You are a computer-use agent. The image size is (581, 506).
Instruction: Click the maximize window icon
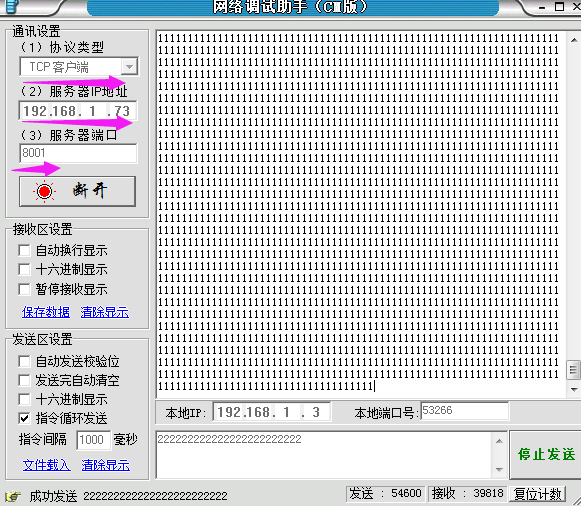pyautogui.click(x=559, y=6)
